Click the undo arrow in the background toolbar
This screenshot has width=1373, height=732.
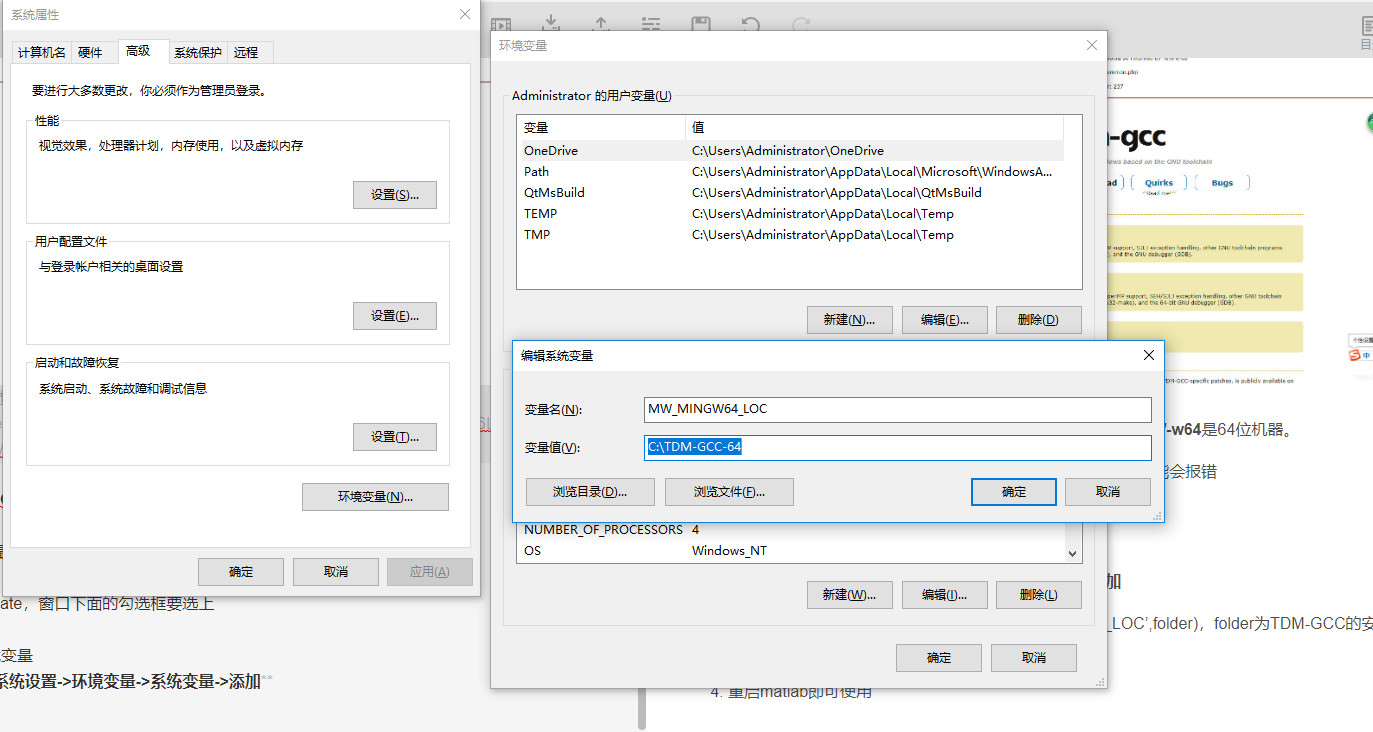tap(750, 24)
